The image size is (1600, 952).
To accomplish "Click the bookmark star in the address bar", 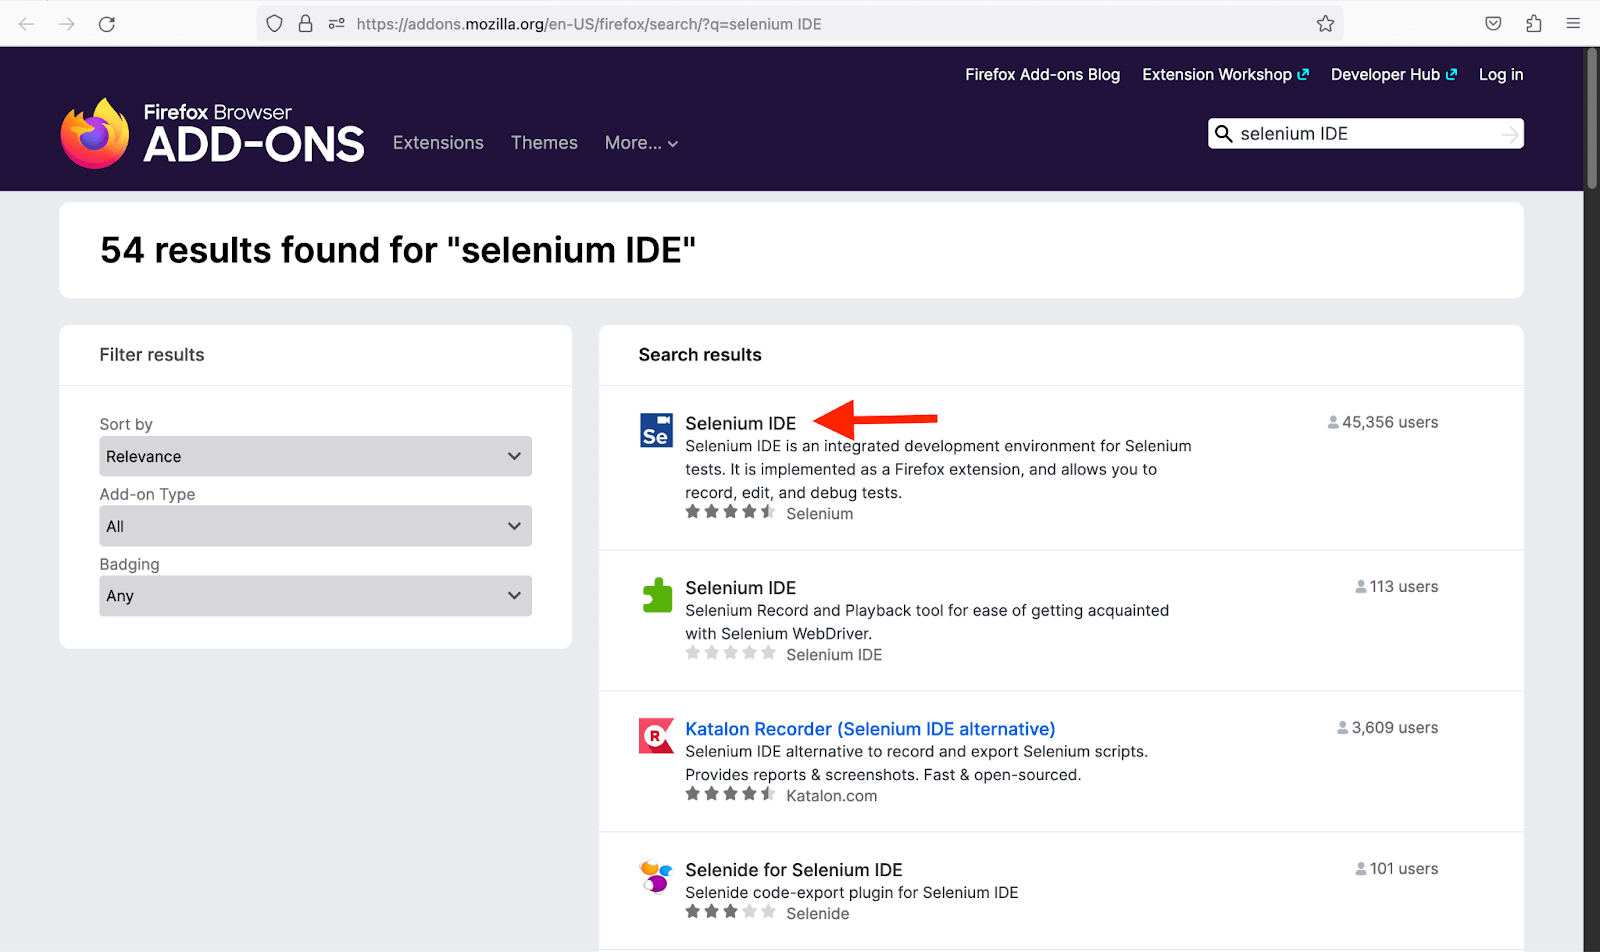I will tap(1325, 23).
